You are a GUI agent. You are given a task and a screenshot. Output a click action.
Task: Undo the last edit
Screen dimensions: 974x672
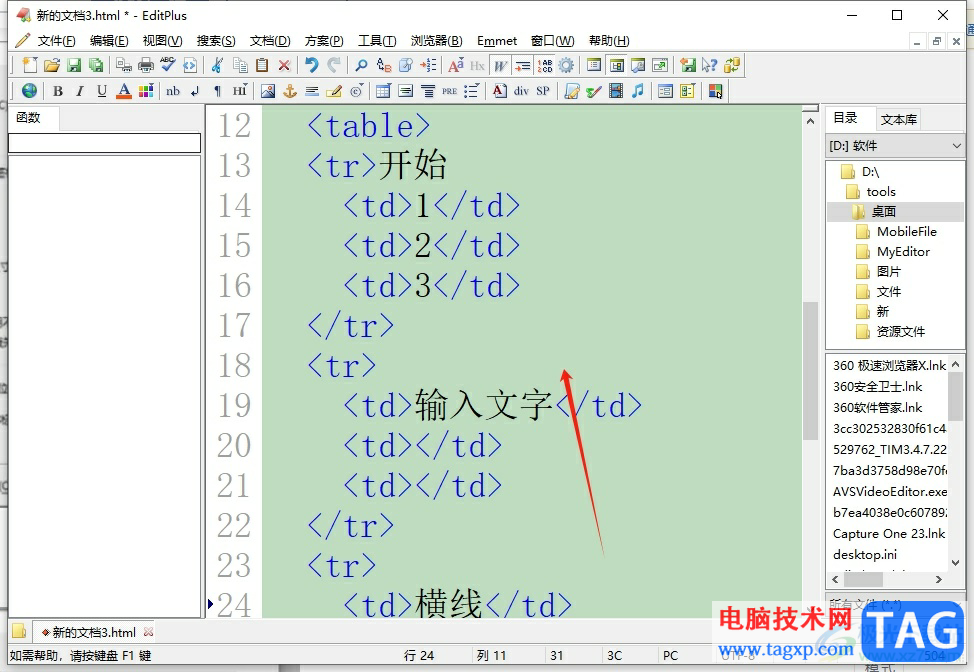coord(312,65)
